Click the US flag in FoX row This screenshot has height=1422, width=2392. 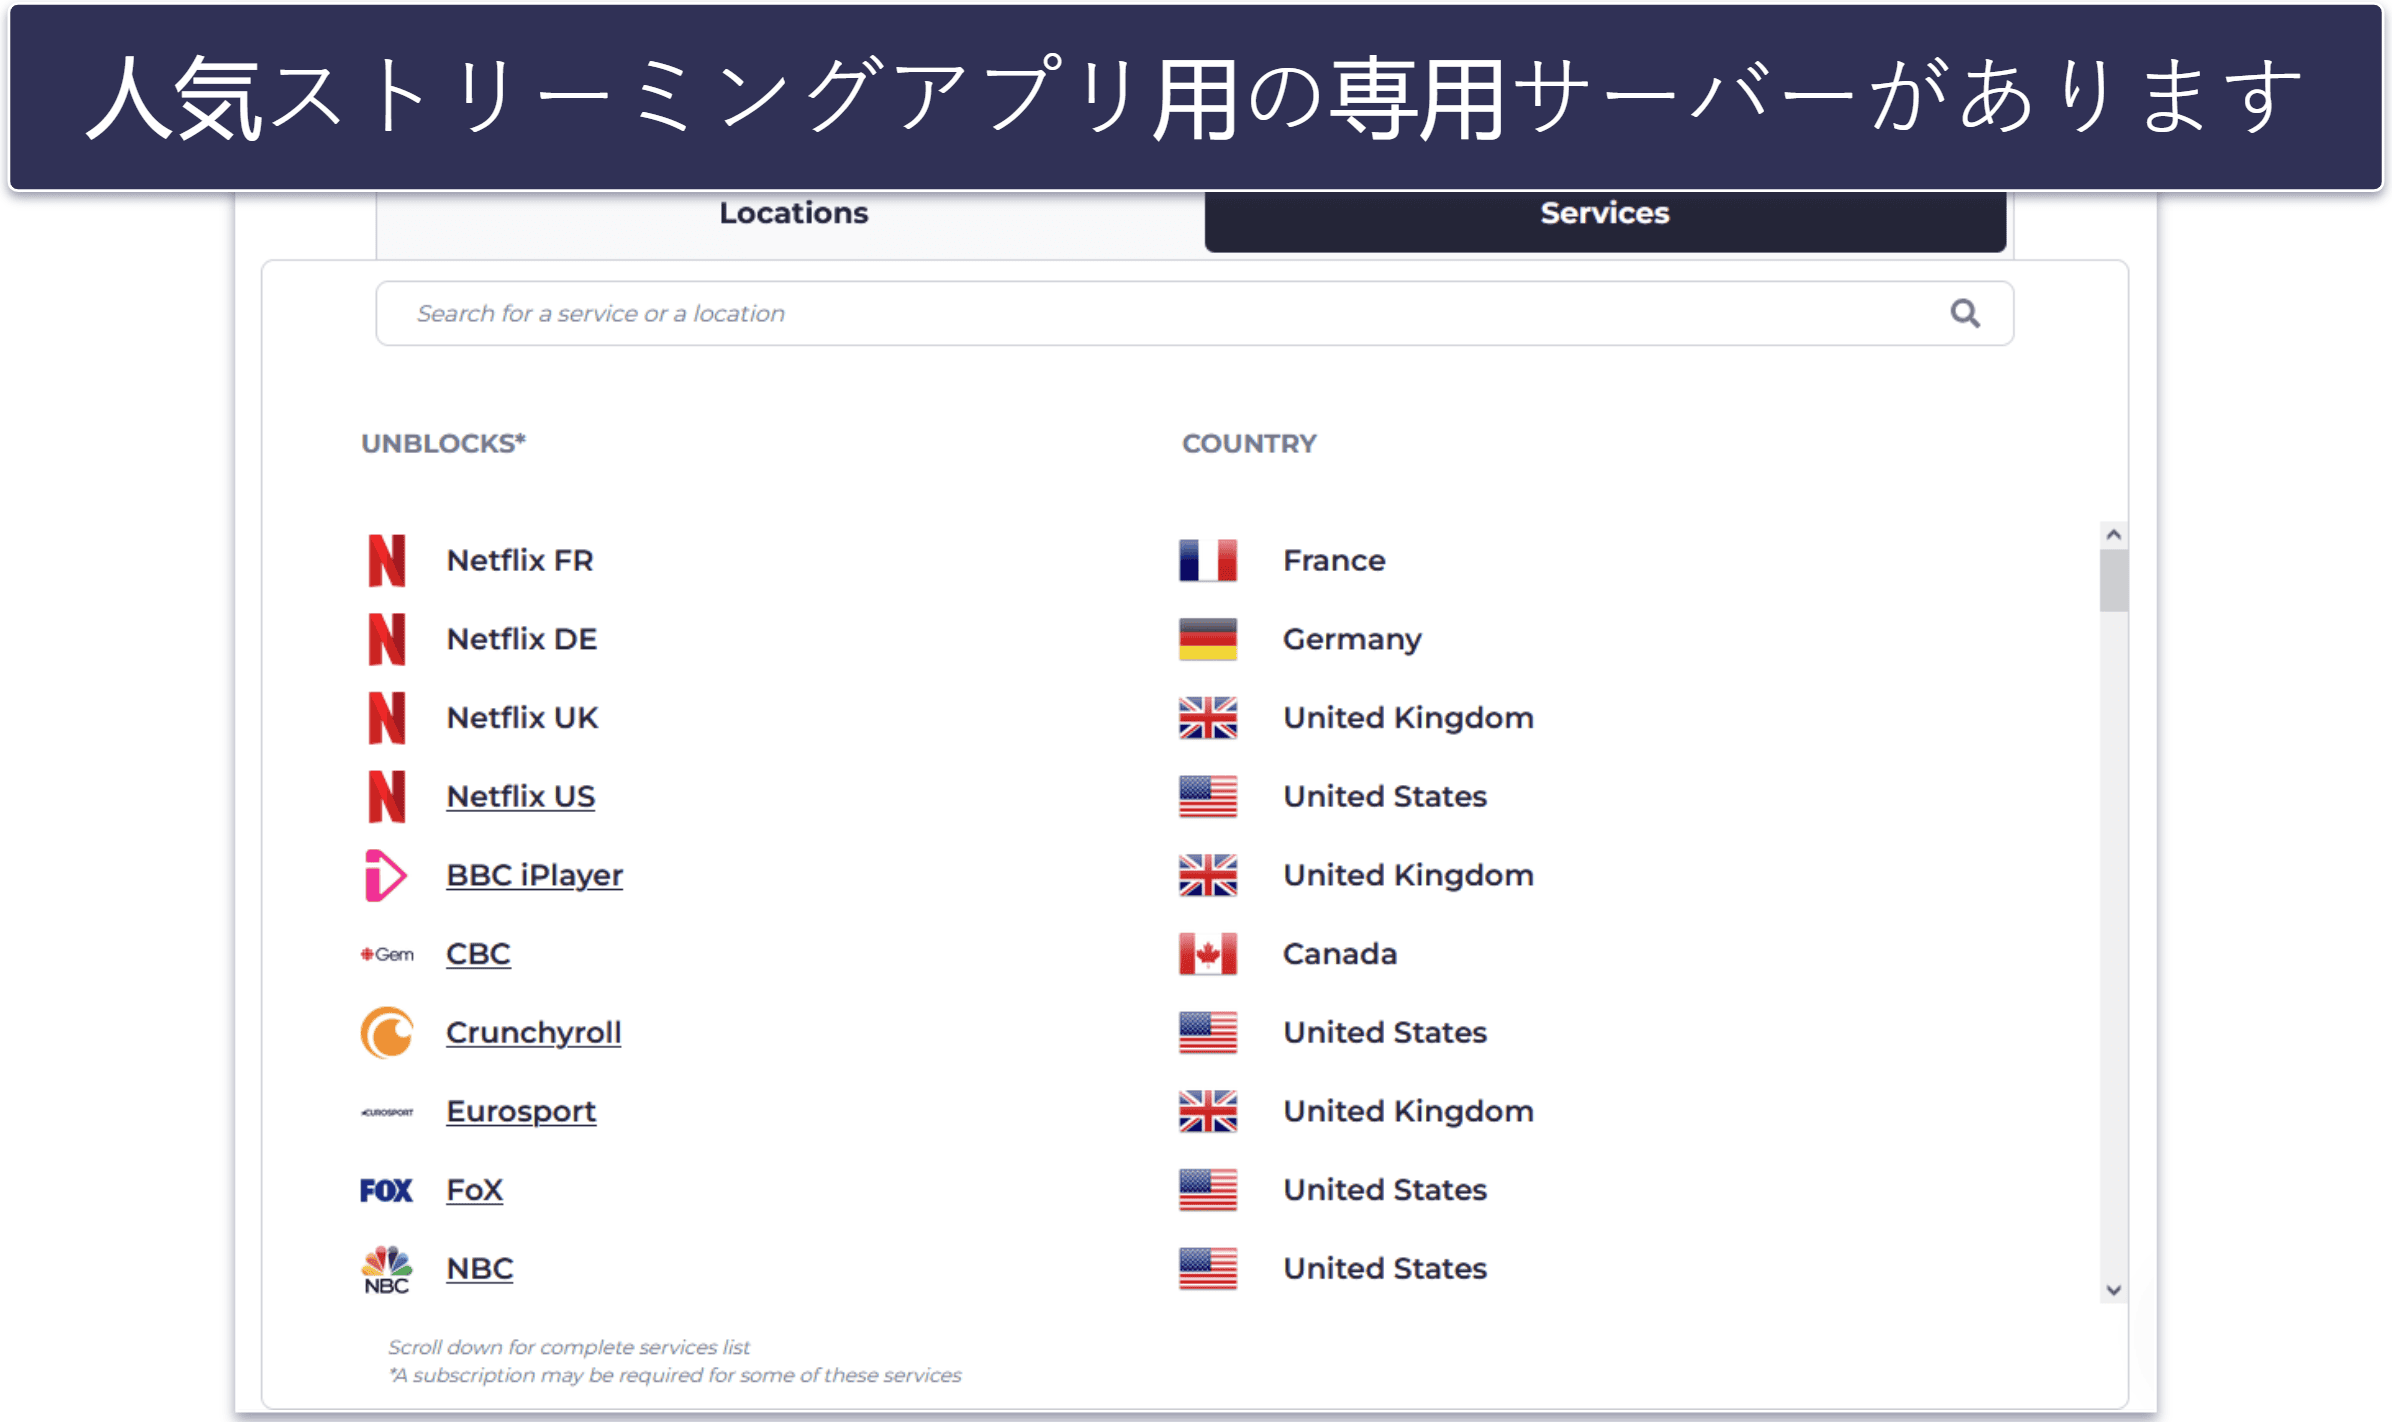(1208, 1190)
